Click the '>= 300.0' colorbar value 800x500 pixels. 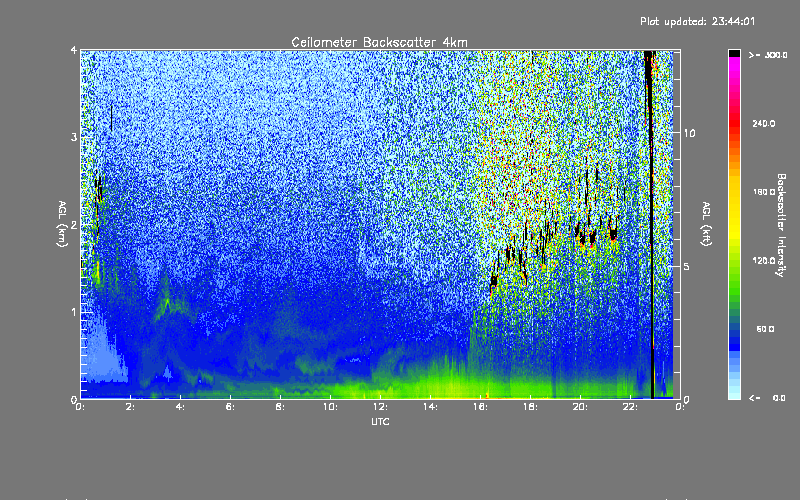pyautogui.click(x=768, y=55)
